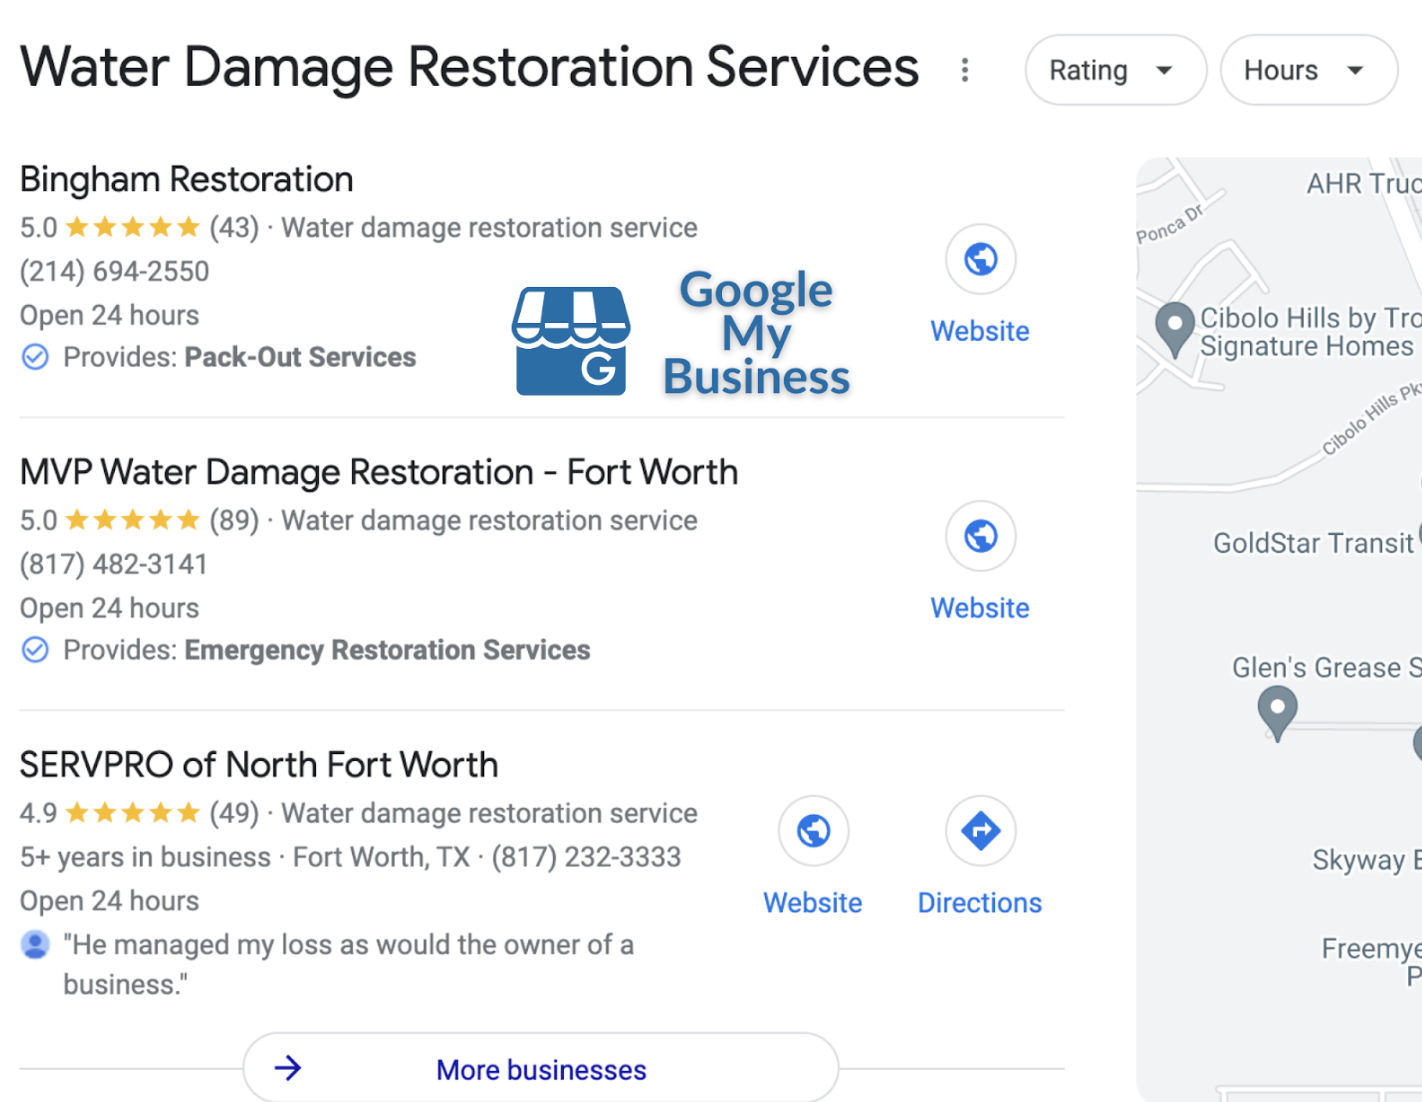Click SERVPRO of North Fort Worth heading
This screenshot has height=1102, width=1422.
[258, 764]
